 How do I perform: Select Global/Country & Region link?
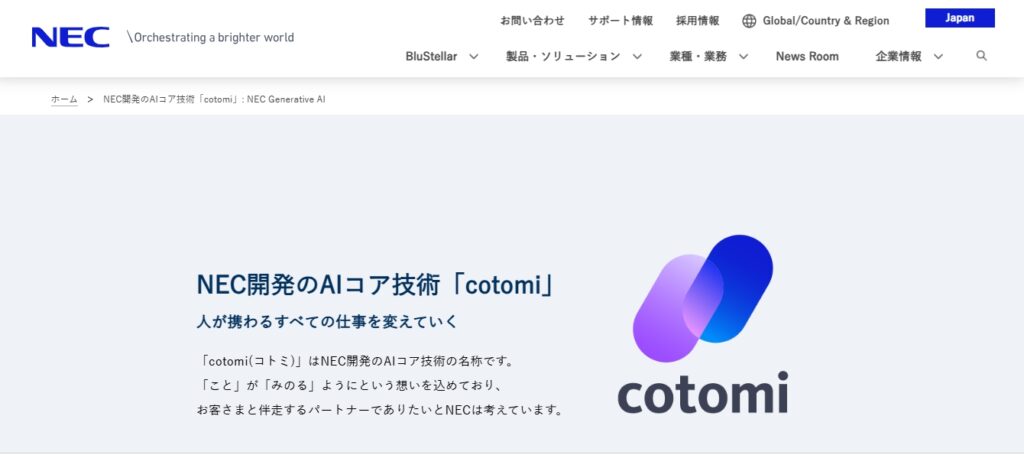(826, 21)
